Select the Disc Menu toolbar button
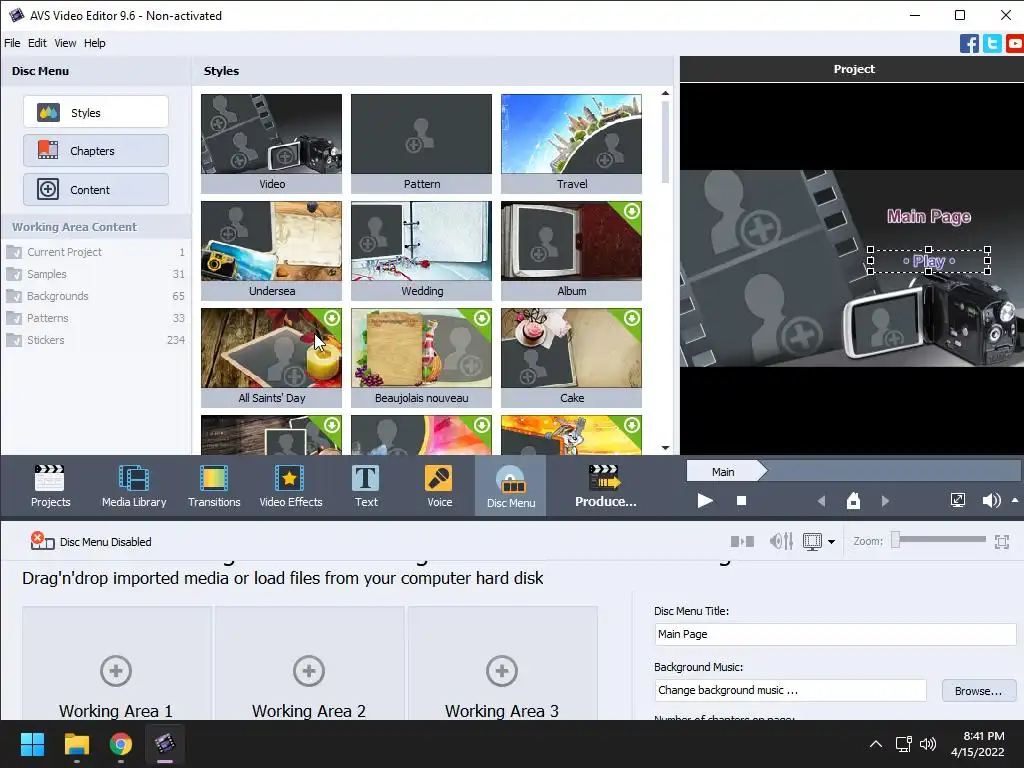Viewport: 1024px width, 768px height. coord(511,486)
